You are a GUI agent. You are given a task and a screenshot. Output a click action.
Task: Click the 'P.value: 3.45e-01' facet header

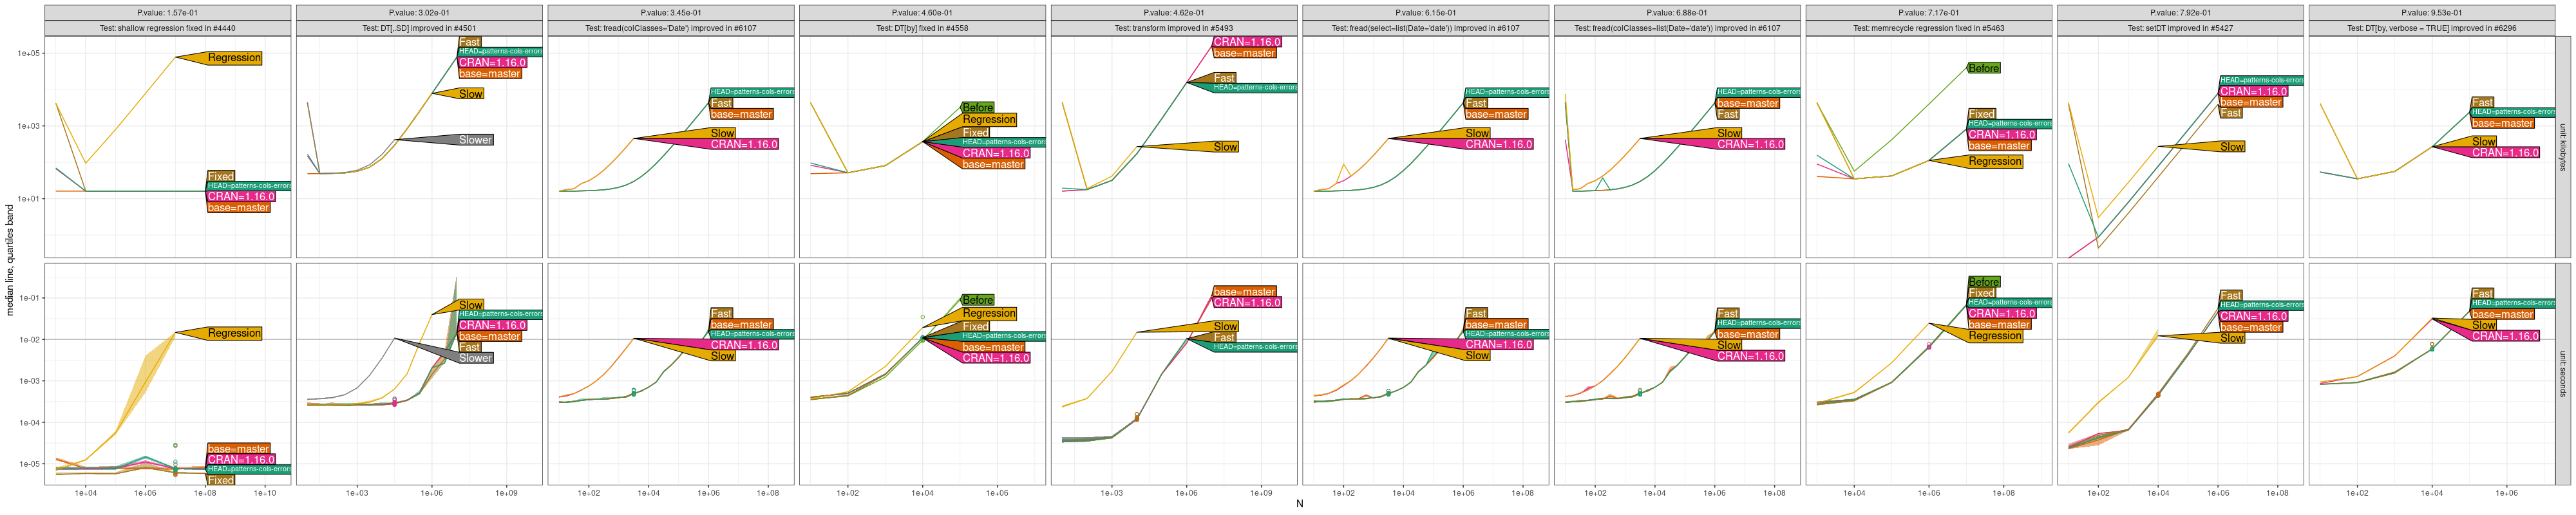[671, 13]
